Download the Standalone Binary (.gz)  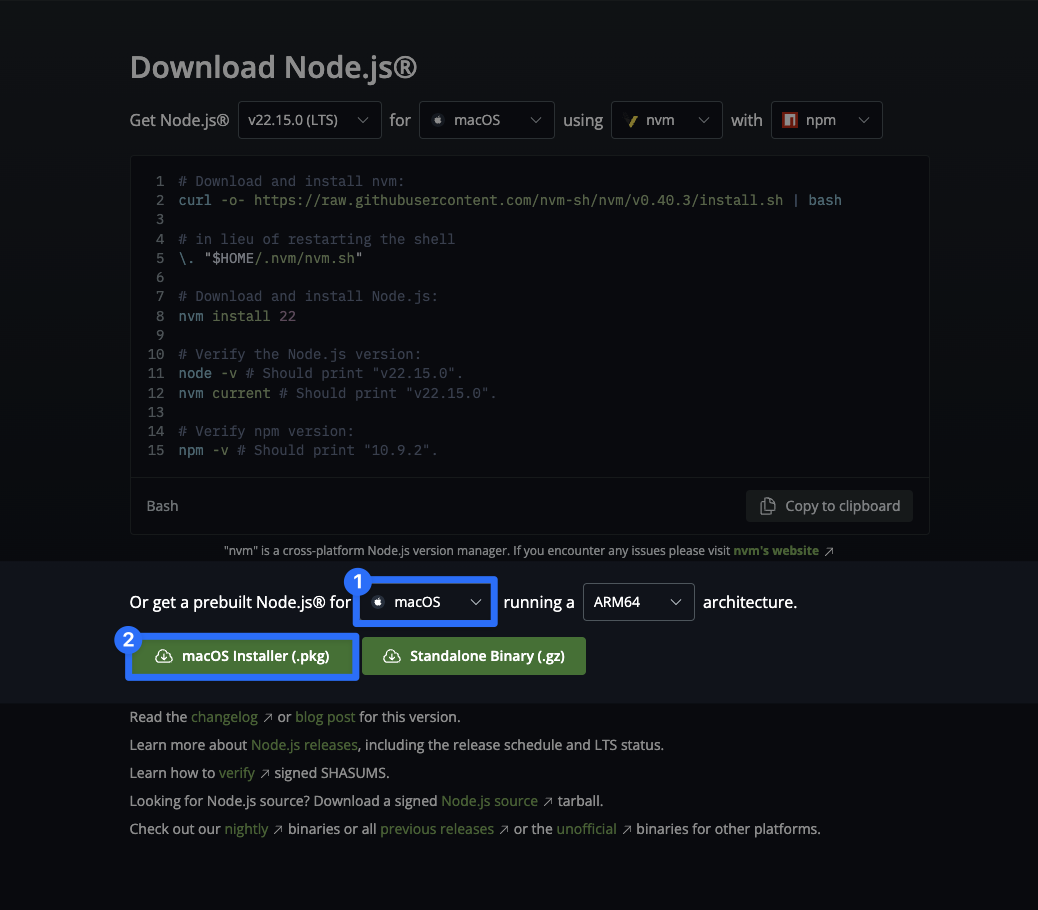pos(474,656)
